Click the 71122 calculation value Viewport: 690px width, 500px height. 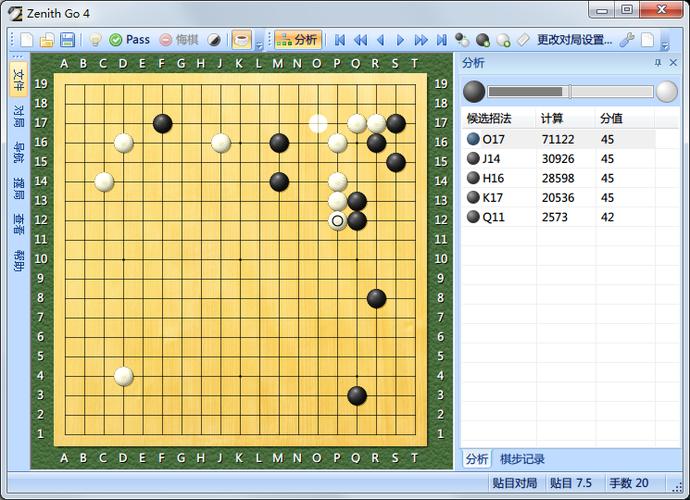tap(558, 140)
